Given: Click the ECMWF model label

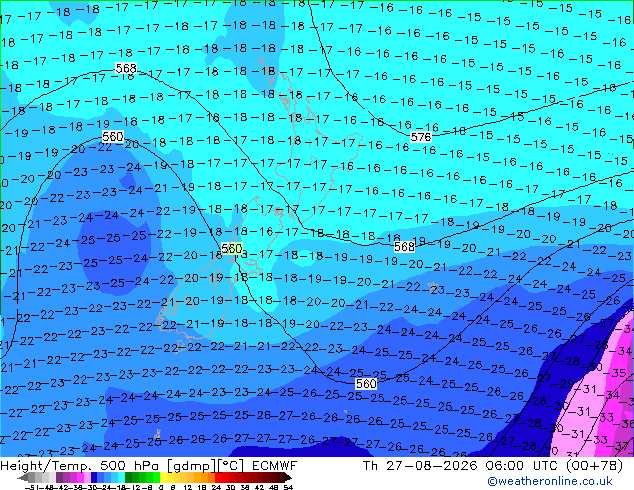Looking at the screenshot, I should (x=275, y=466).
